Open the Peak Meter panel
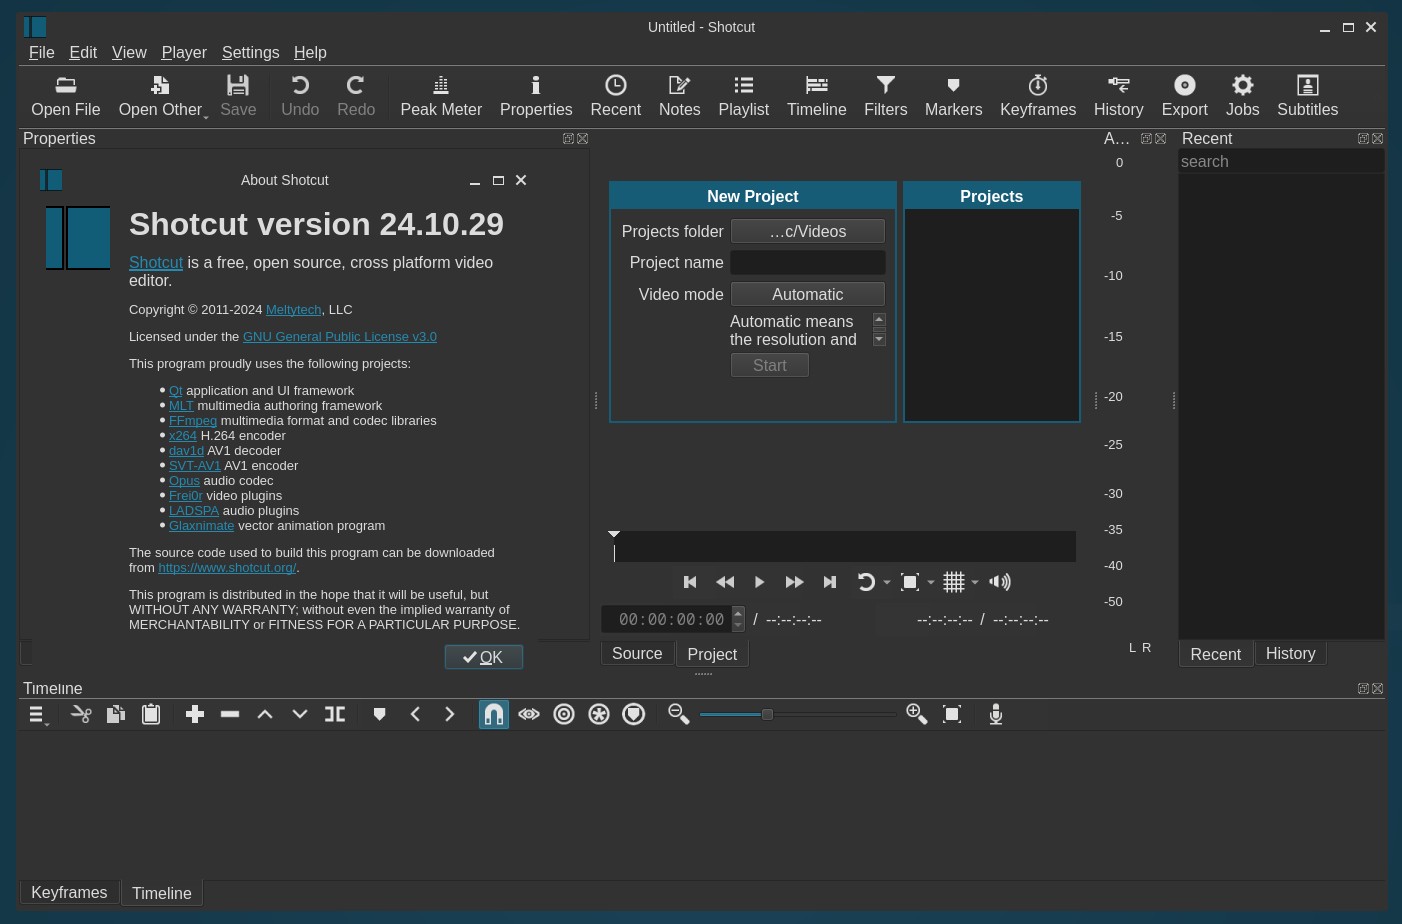The width and height of the screenshot is (1402, 924). pos(441,96)
